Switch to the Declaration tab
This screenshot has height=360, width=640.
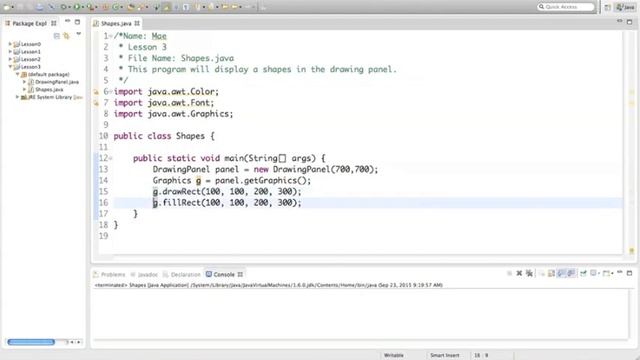coord(182,274)
